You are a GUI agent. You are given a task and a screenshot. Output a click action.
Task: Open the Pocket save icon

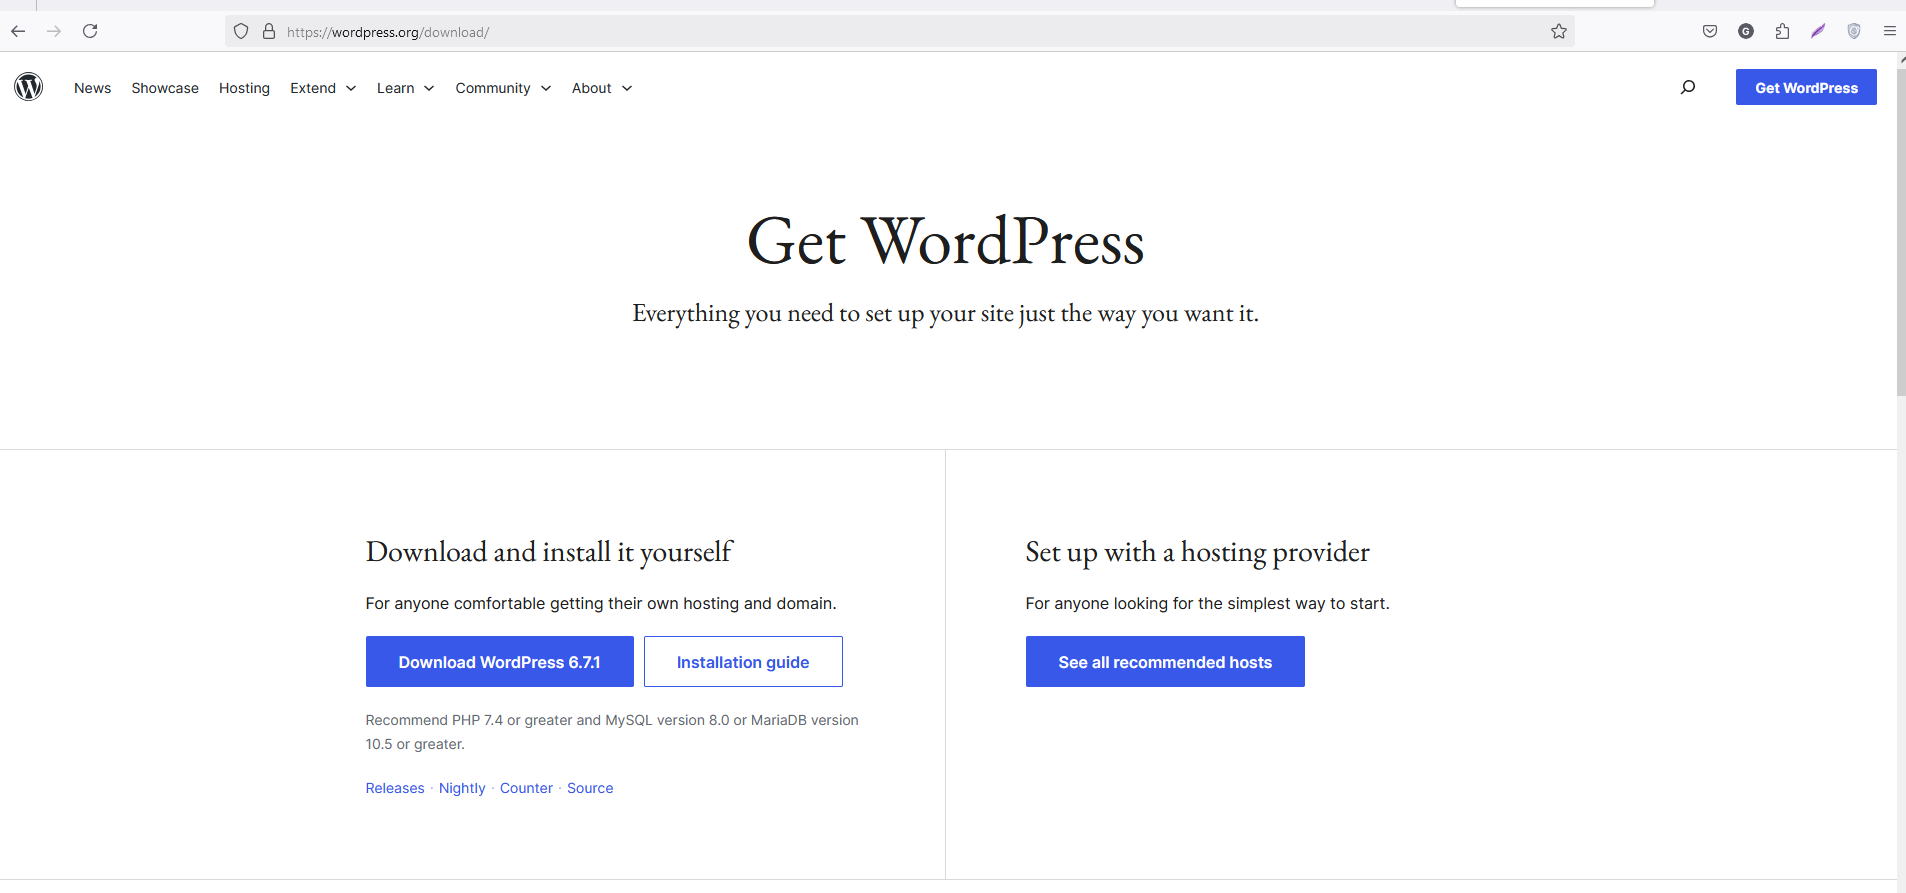coord(1710,31)
